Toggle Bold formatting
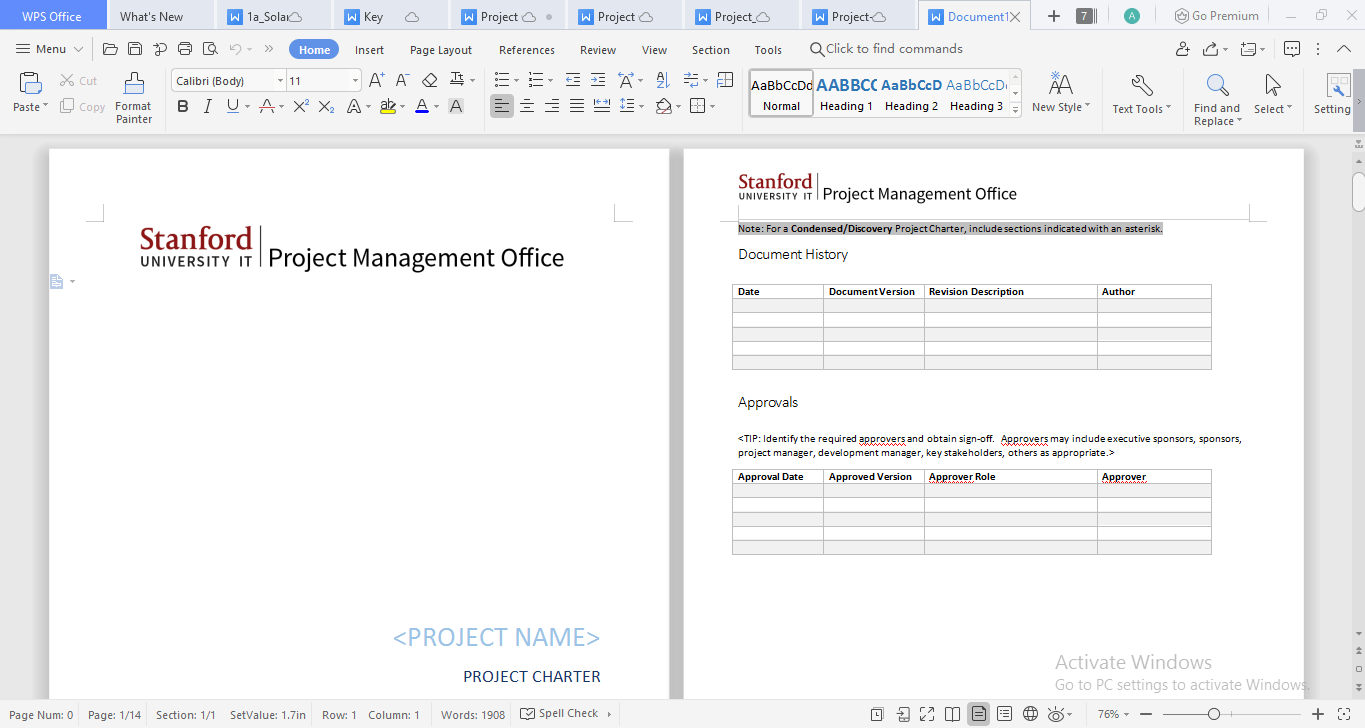The width and height of the screenshot is (1365, 728). pos(182,106)
